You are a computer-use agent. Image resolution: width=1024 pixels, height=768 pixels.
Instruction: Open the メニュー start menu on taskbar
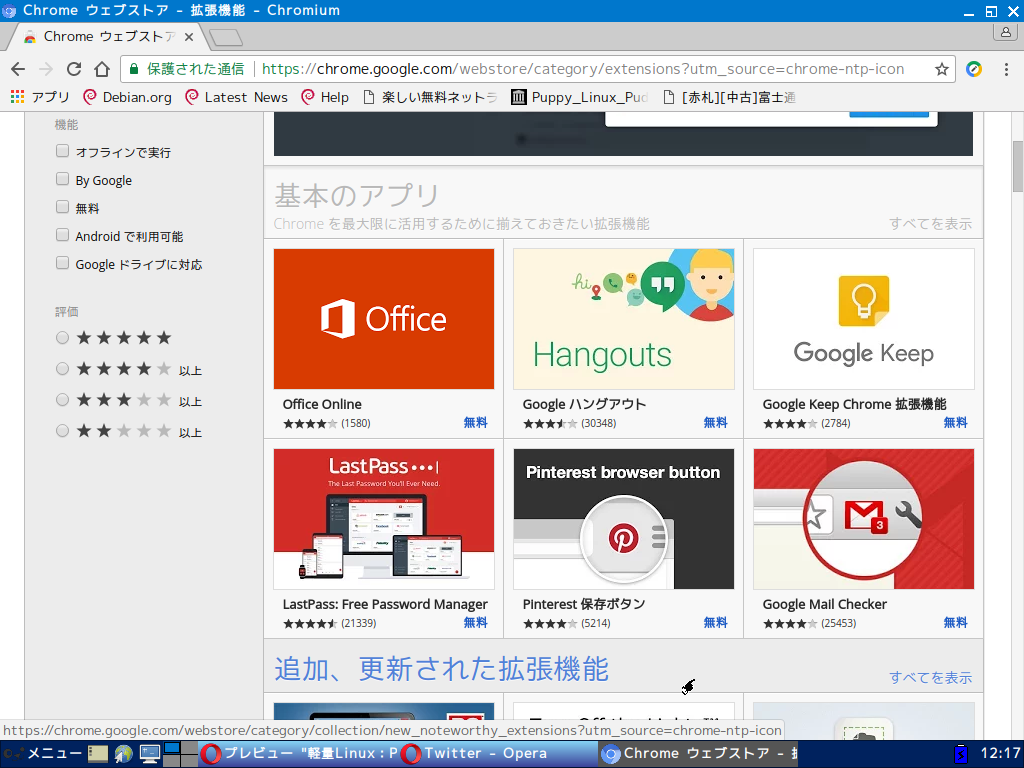tap(42, 754)
